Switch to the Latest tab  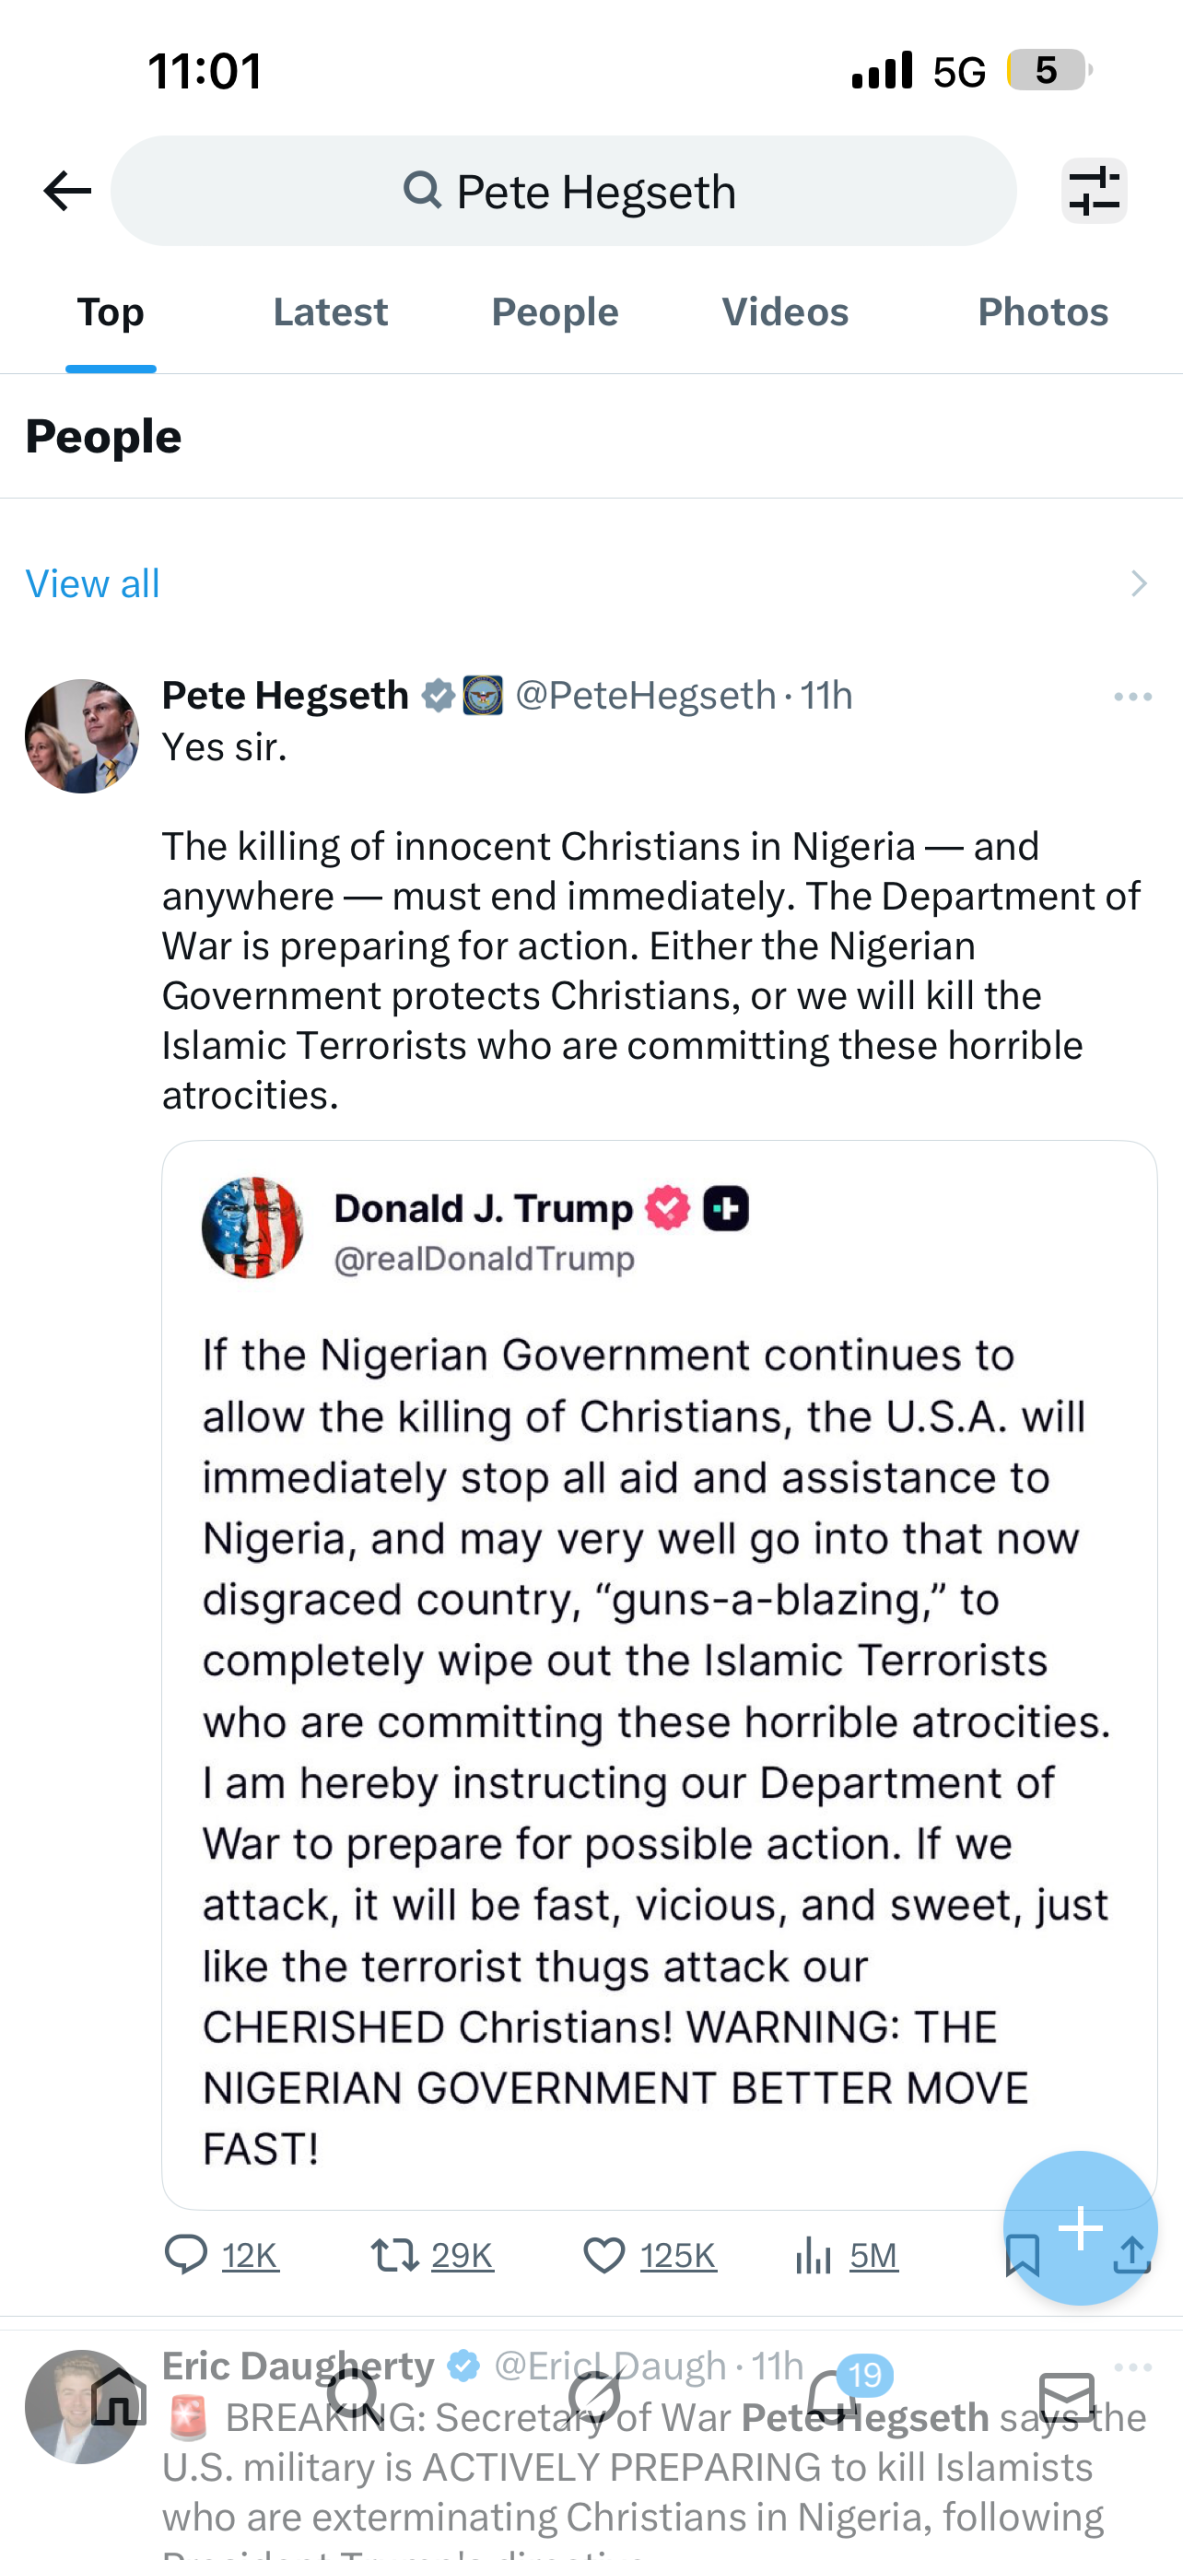click(330, 312)
